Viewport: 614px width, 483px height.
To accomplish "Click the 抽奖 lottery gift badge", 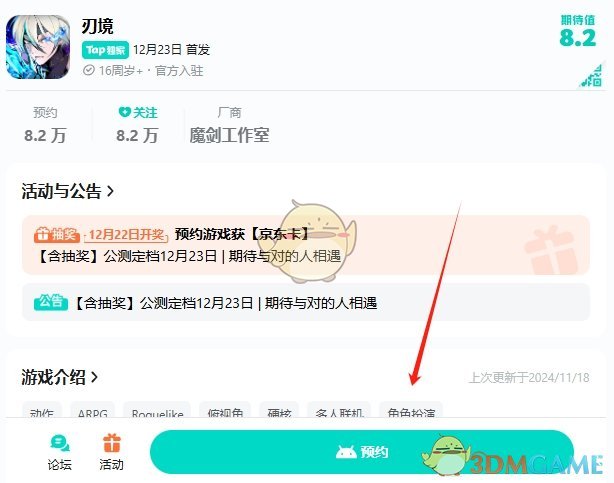I will click(x=57, y=234).
